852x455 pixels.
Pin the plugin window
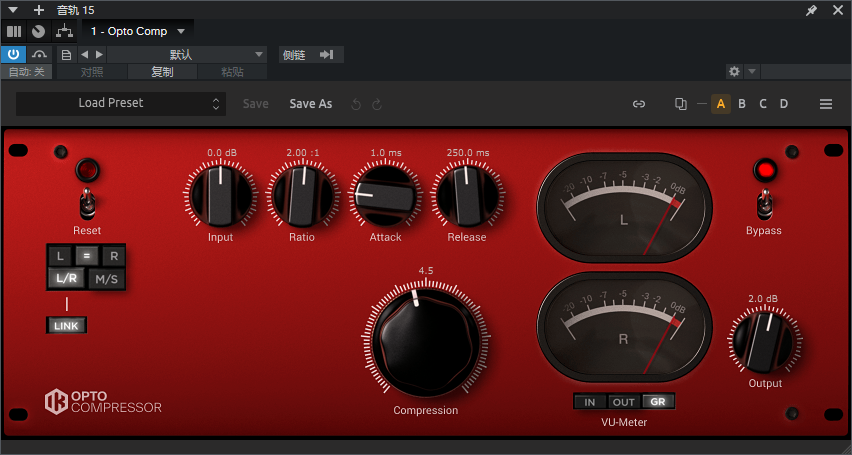(811, 10)
